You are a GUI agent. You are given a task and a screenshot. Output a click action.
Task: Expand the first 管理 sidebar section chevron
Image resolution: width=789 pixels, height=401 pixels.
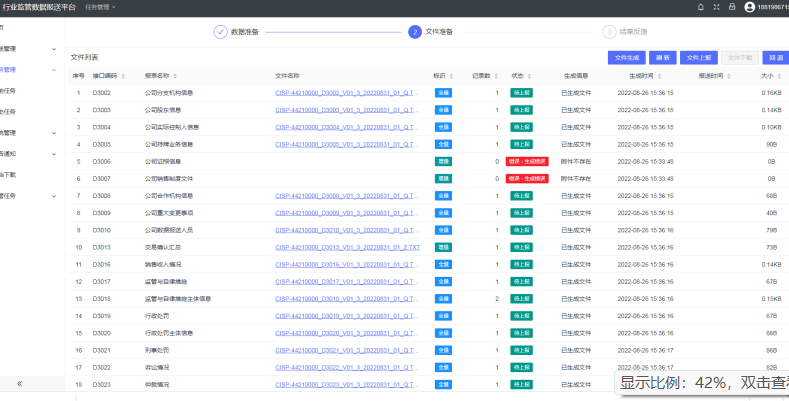tap(54, 49)
